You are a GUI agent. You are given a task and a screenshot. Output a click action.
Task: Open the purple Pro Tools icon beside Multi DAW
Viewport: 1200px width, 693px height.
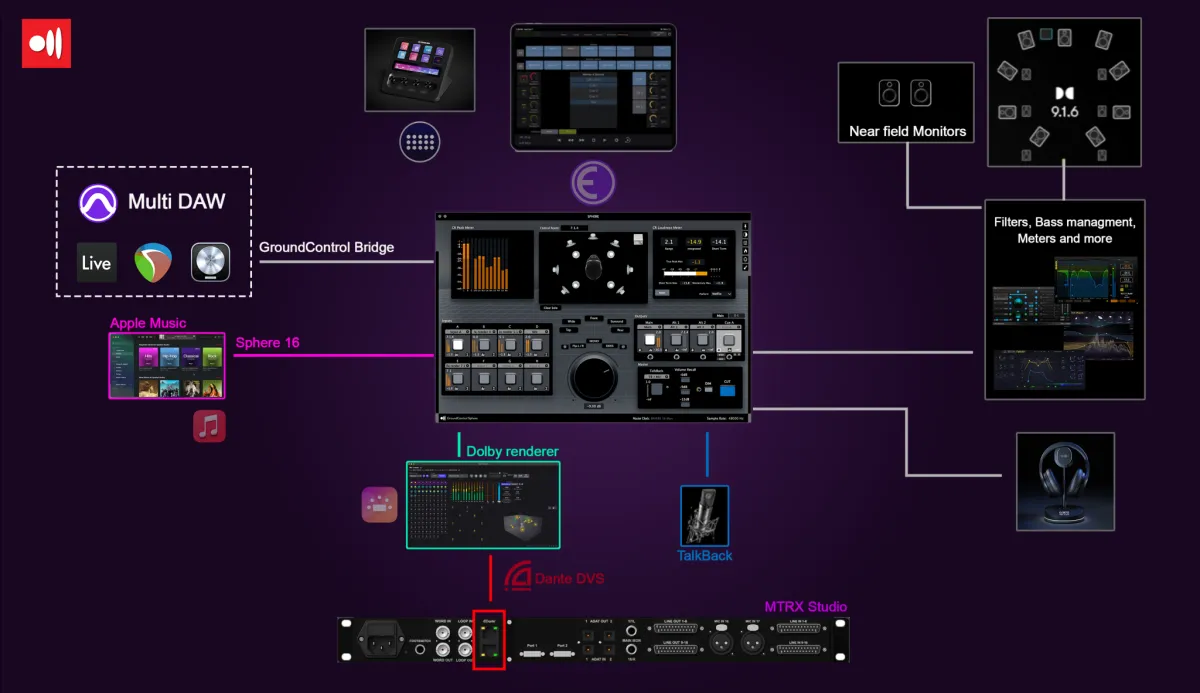99,203
